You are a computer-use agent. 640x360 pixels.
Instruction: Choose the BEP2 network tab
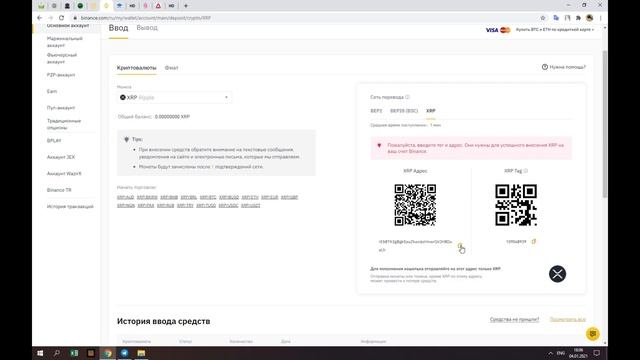pyautogui.click(x=376, y=111)
